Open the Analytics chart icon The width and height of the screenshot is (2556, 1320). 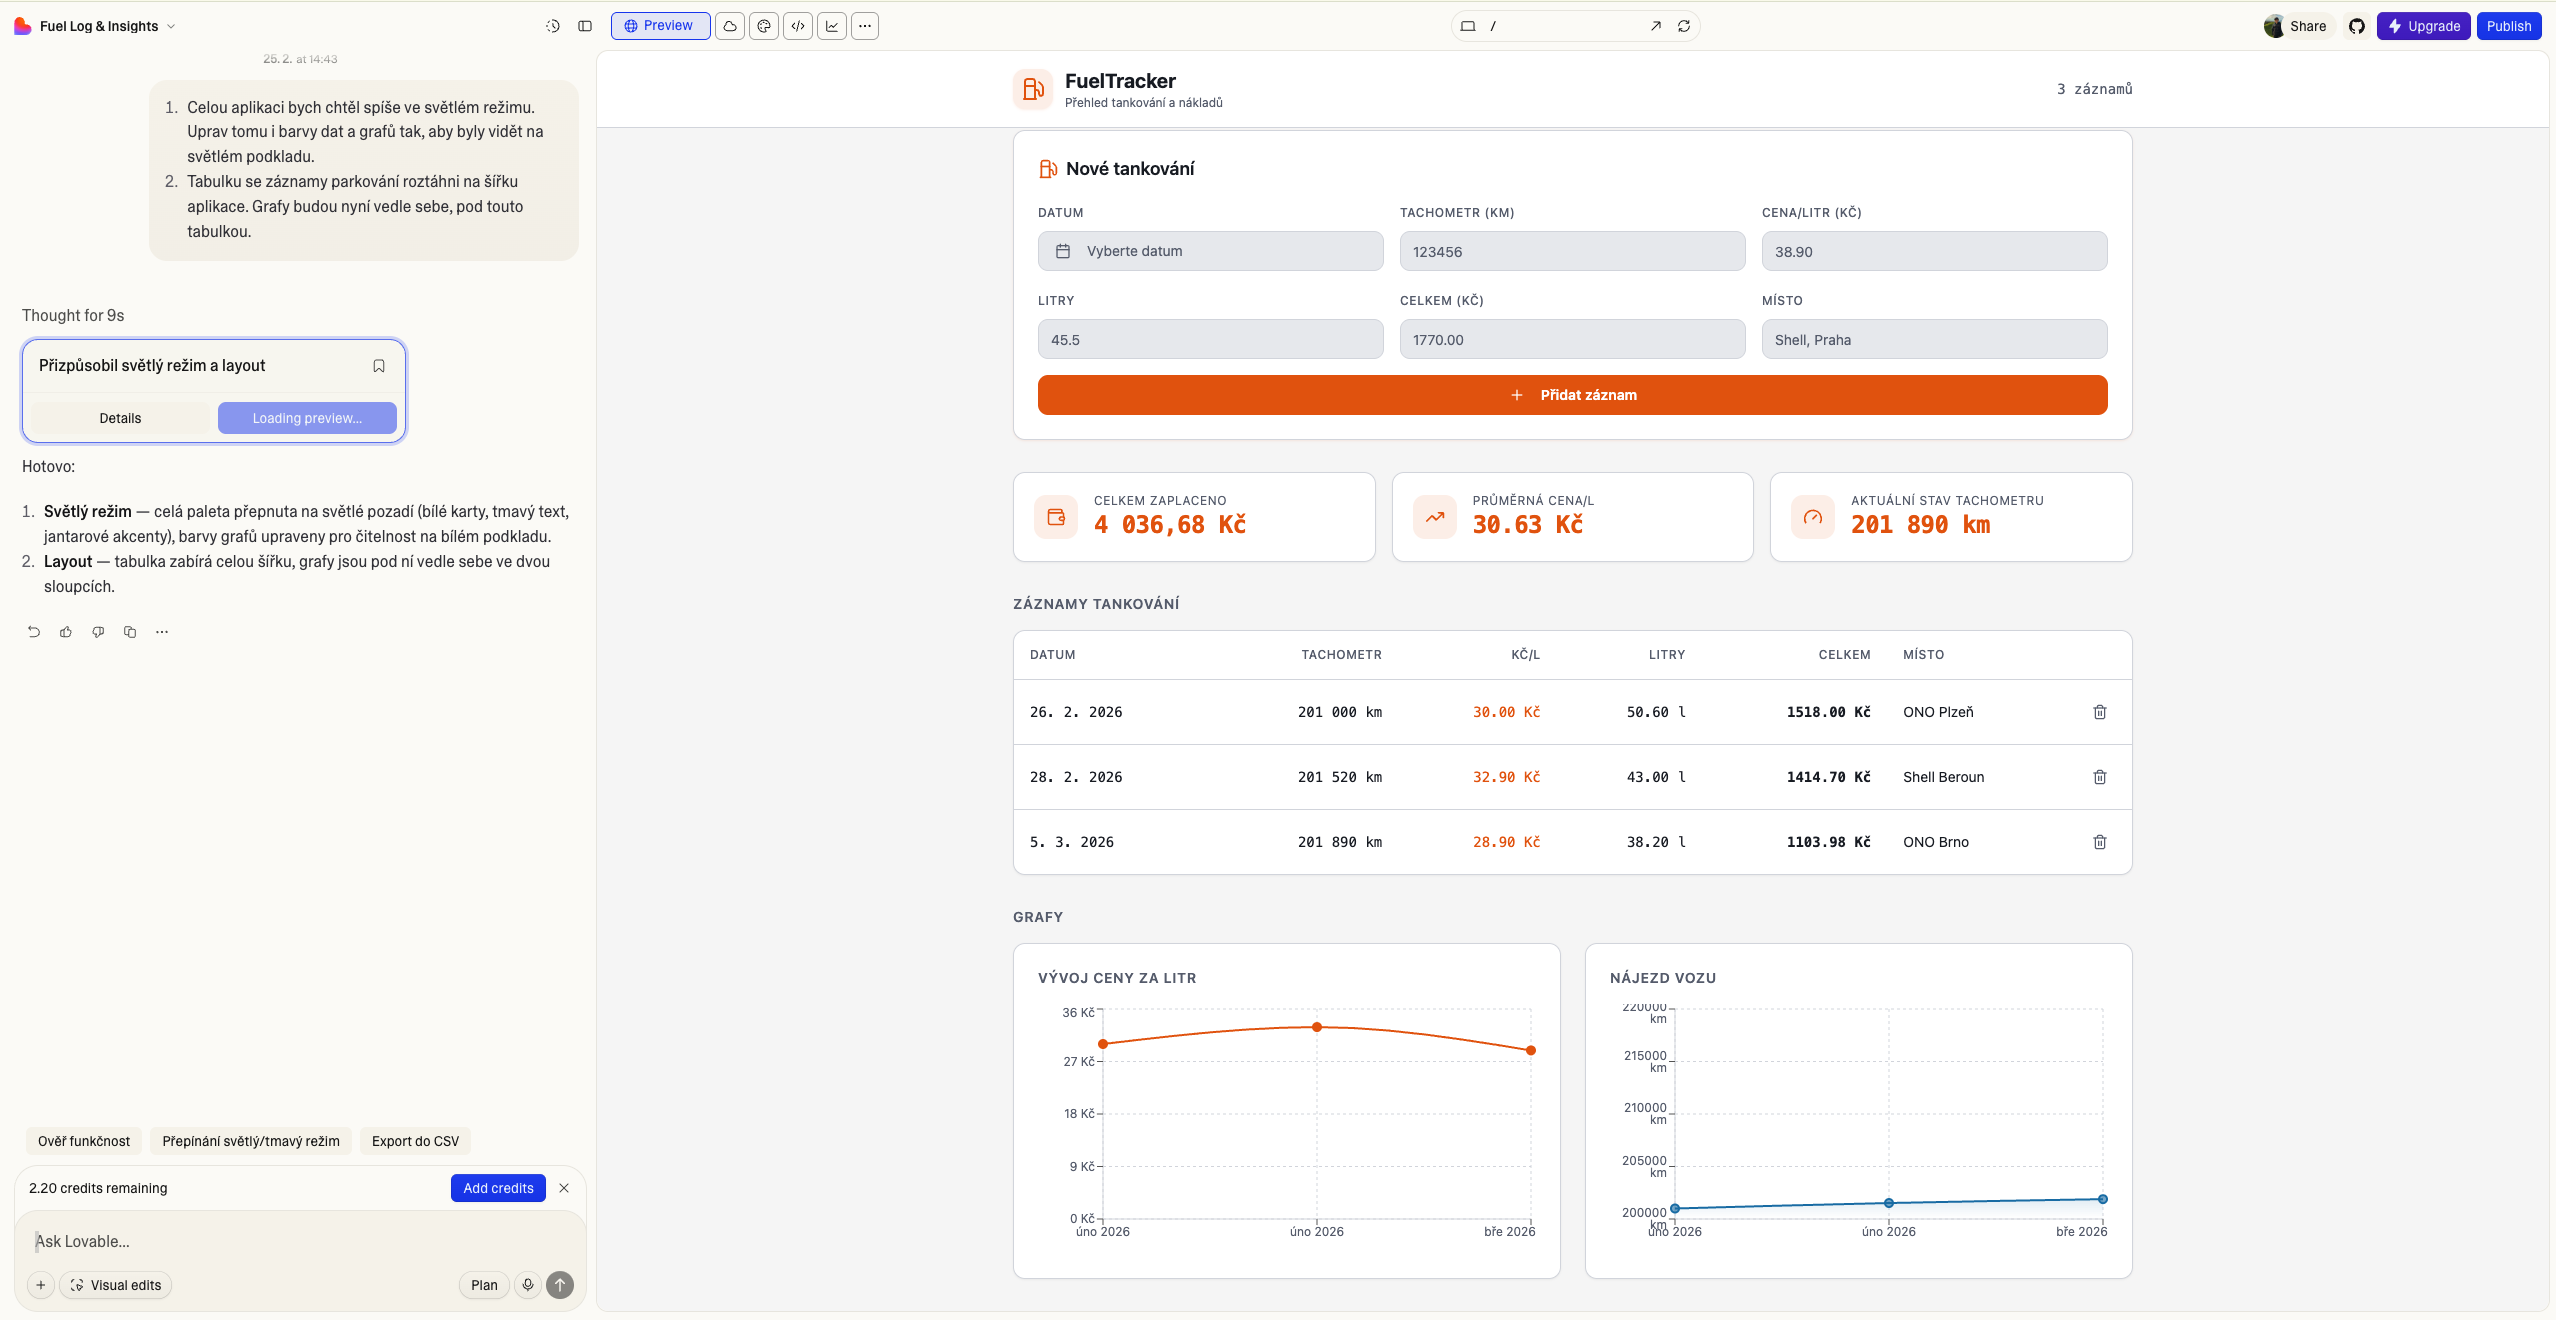(x=832, y=26)
